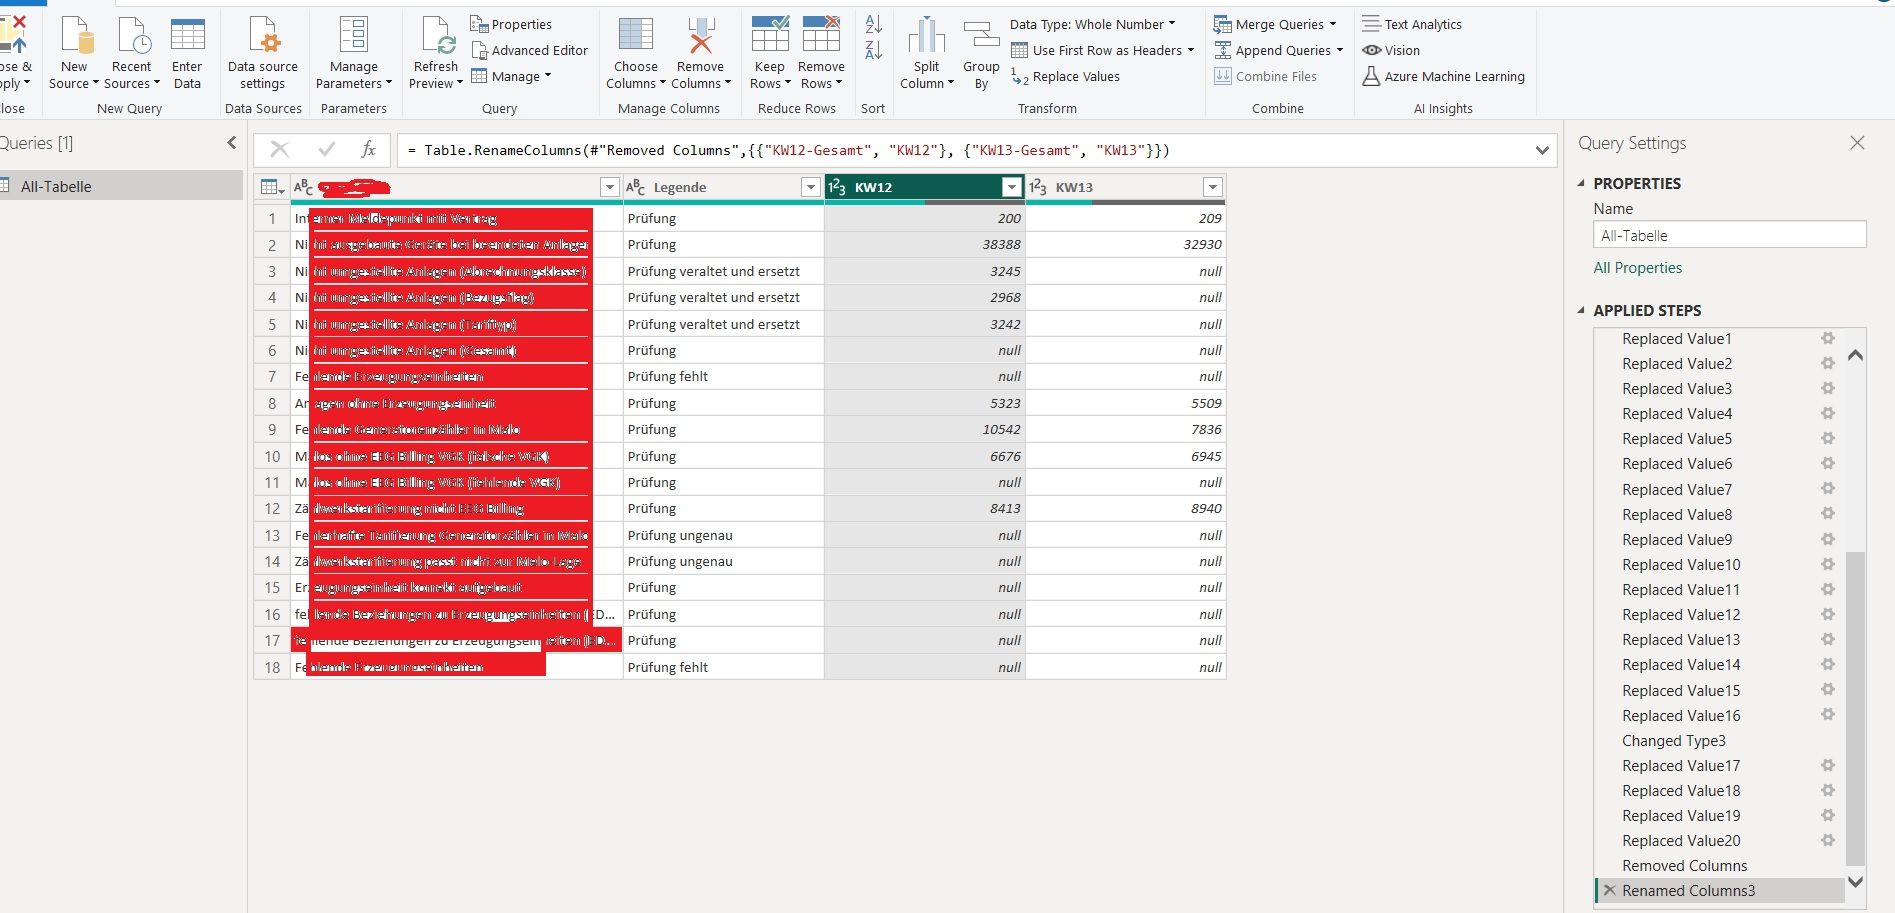Open the Legende column filter dropdown
The image size is (1895, 913).
(811, 187)
